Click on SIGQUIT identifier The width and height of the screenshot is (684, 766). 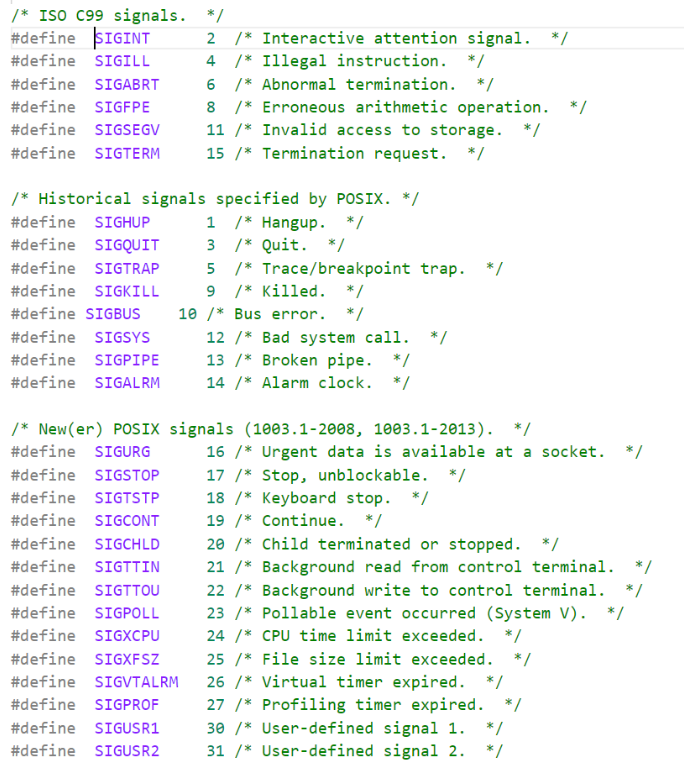tap(127, 245)
